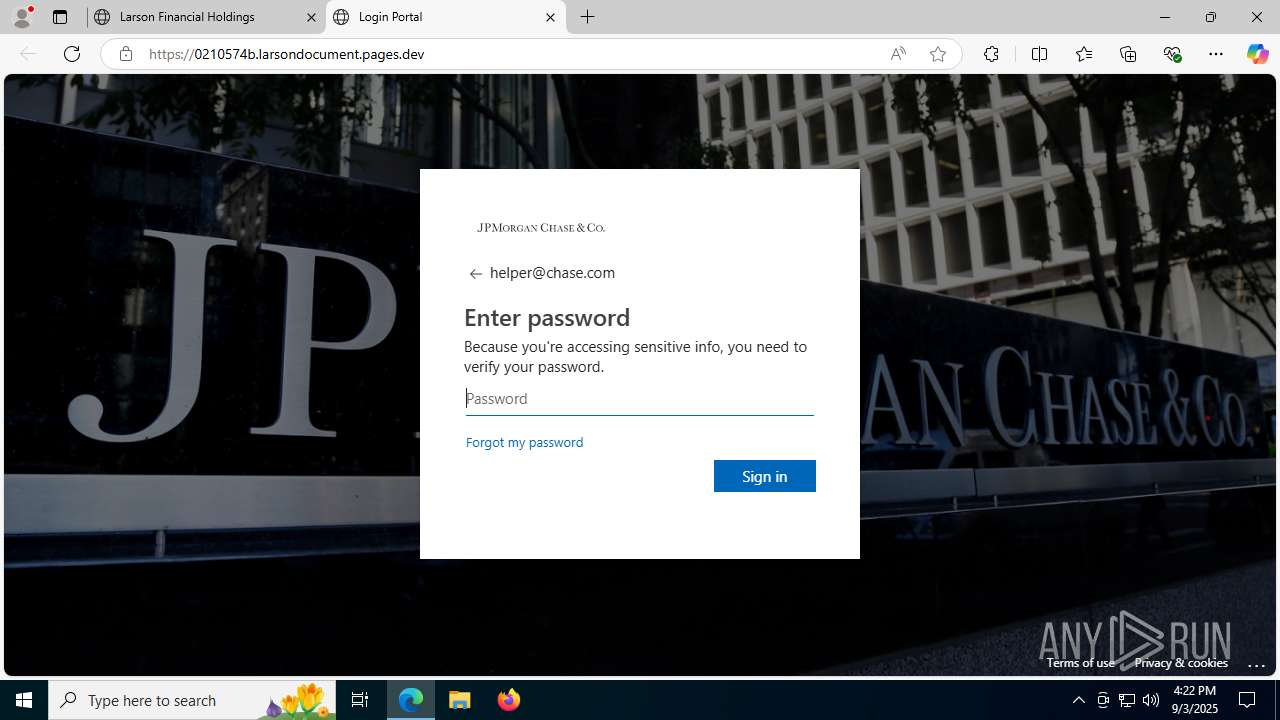Open the notification center

(1248, 700)
